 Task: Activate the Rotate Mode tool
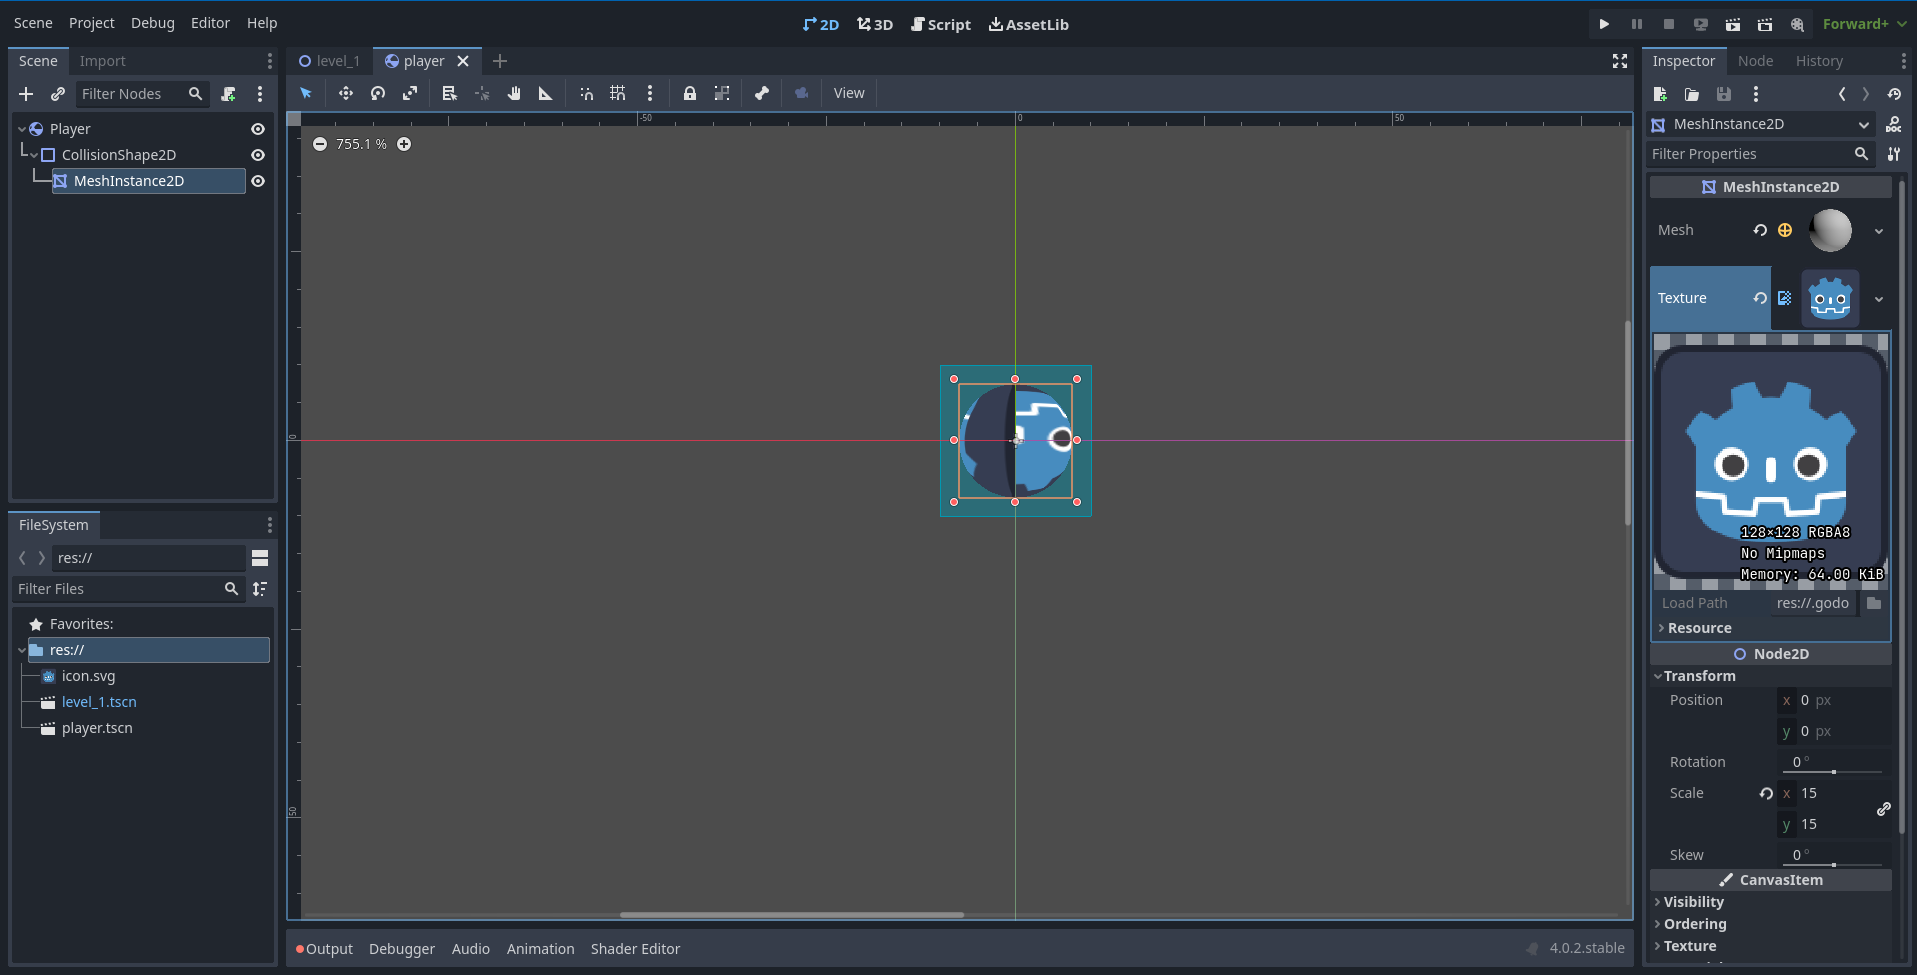coord(378,93)
